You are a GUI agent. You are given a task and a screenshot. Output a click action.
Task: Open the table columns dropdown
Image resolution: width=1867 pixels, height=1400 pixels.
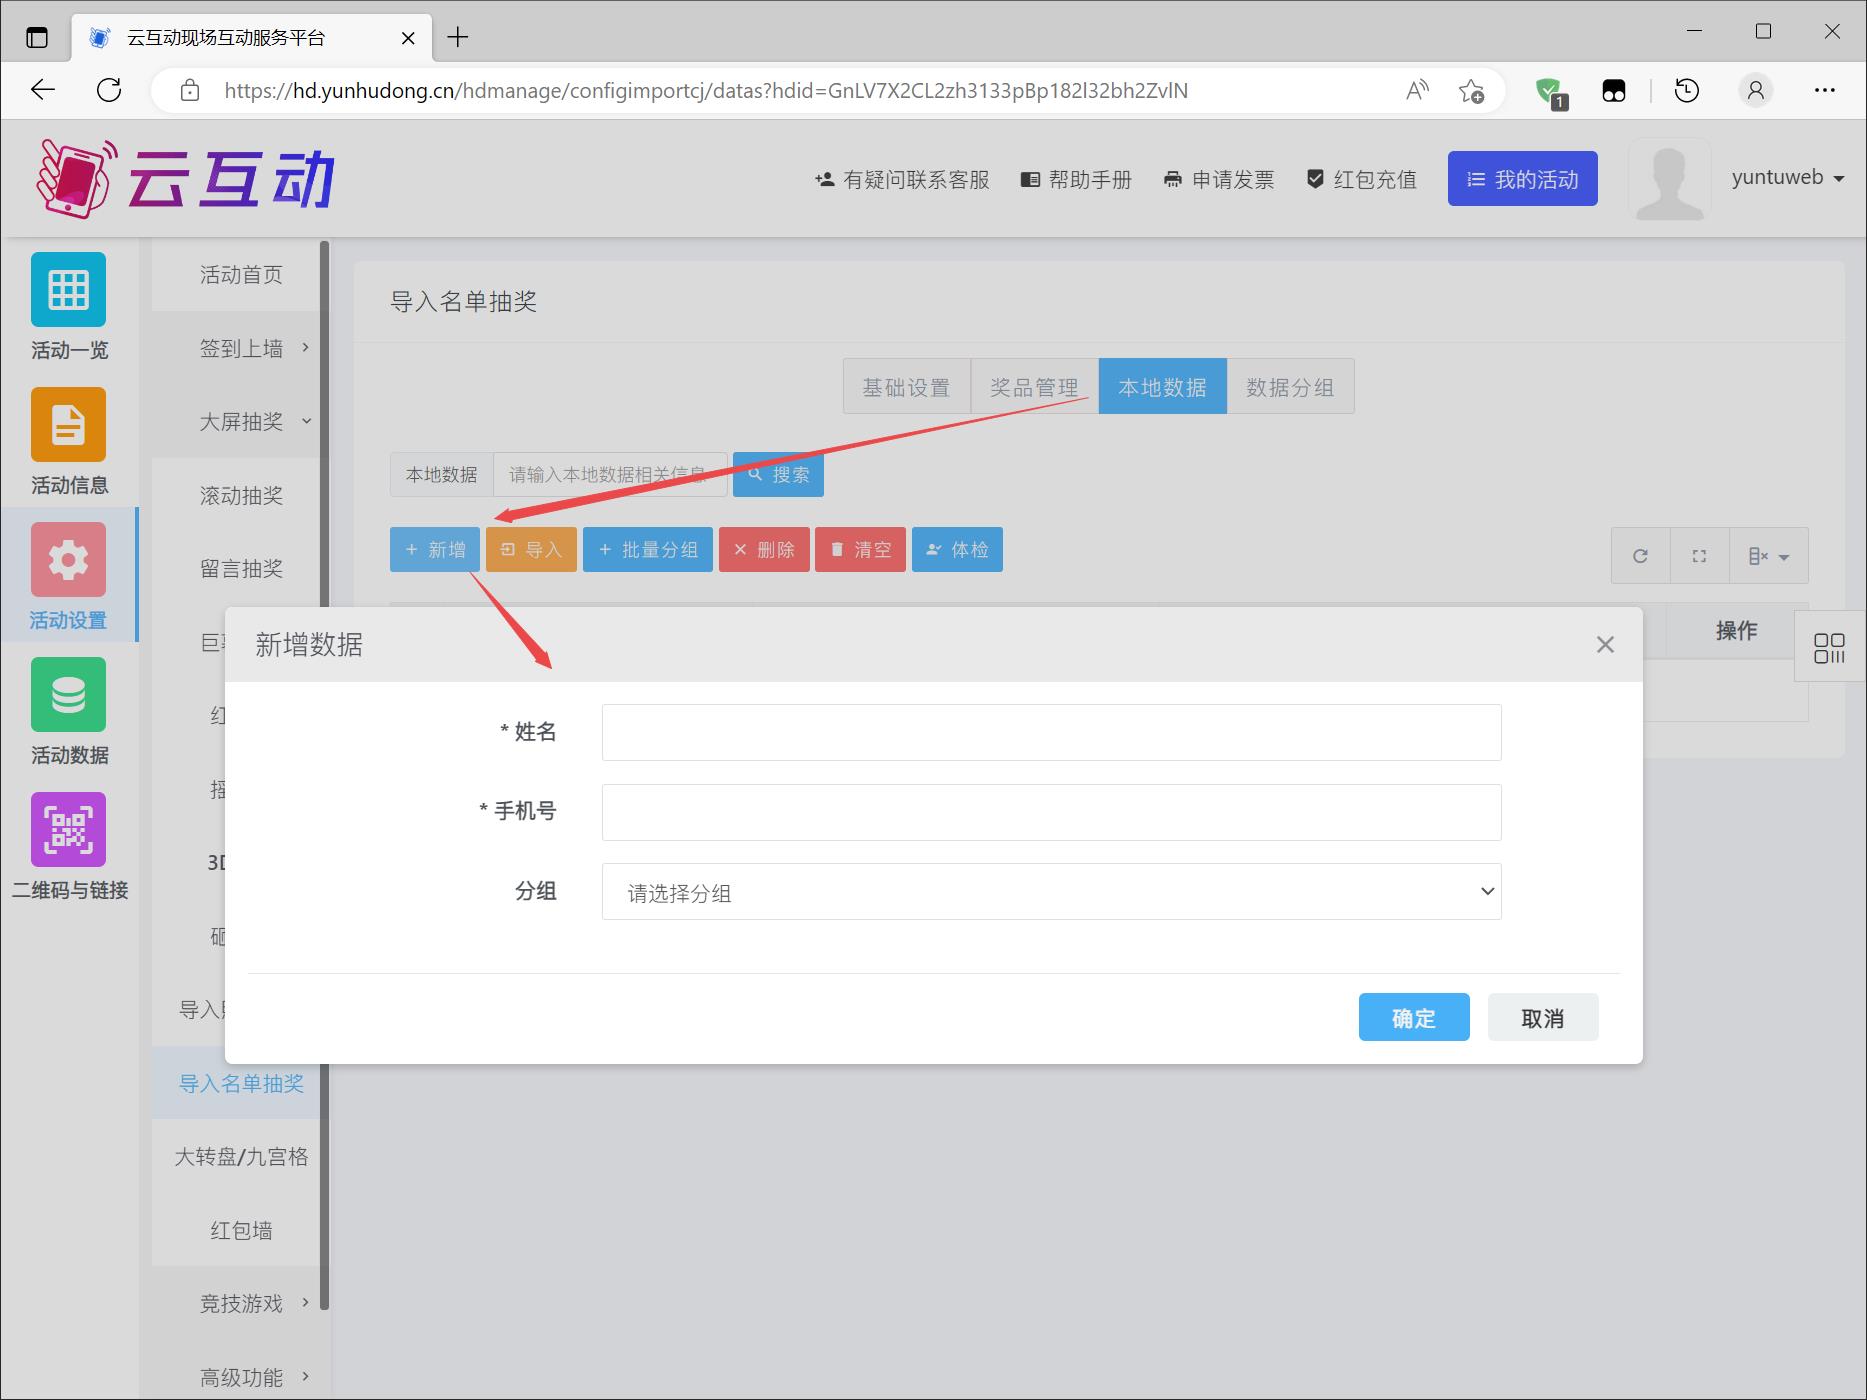pos(1768,556)
